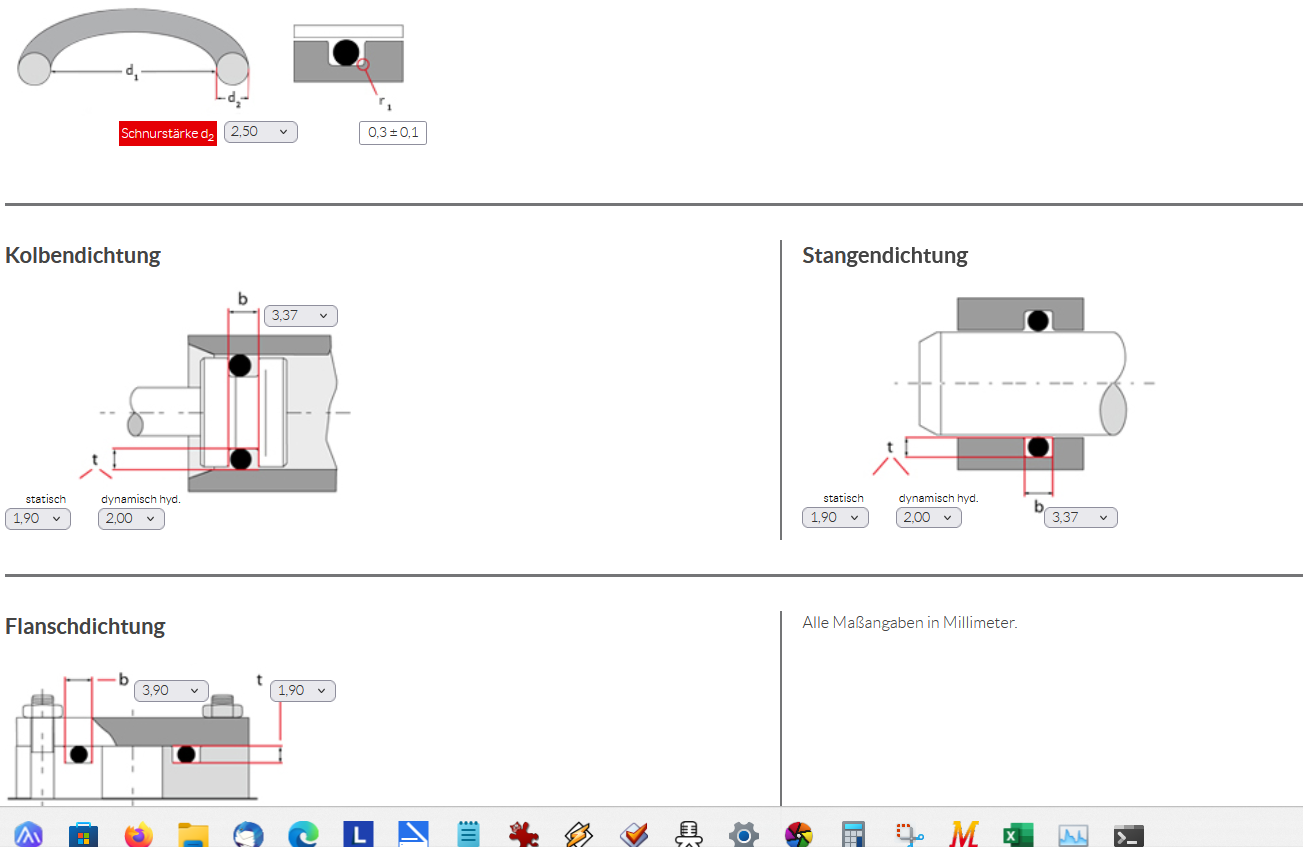
Task: Click the Stangendichtung heading
Action: [x=885, y=255]
